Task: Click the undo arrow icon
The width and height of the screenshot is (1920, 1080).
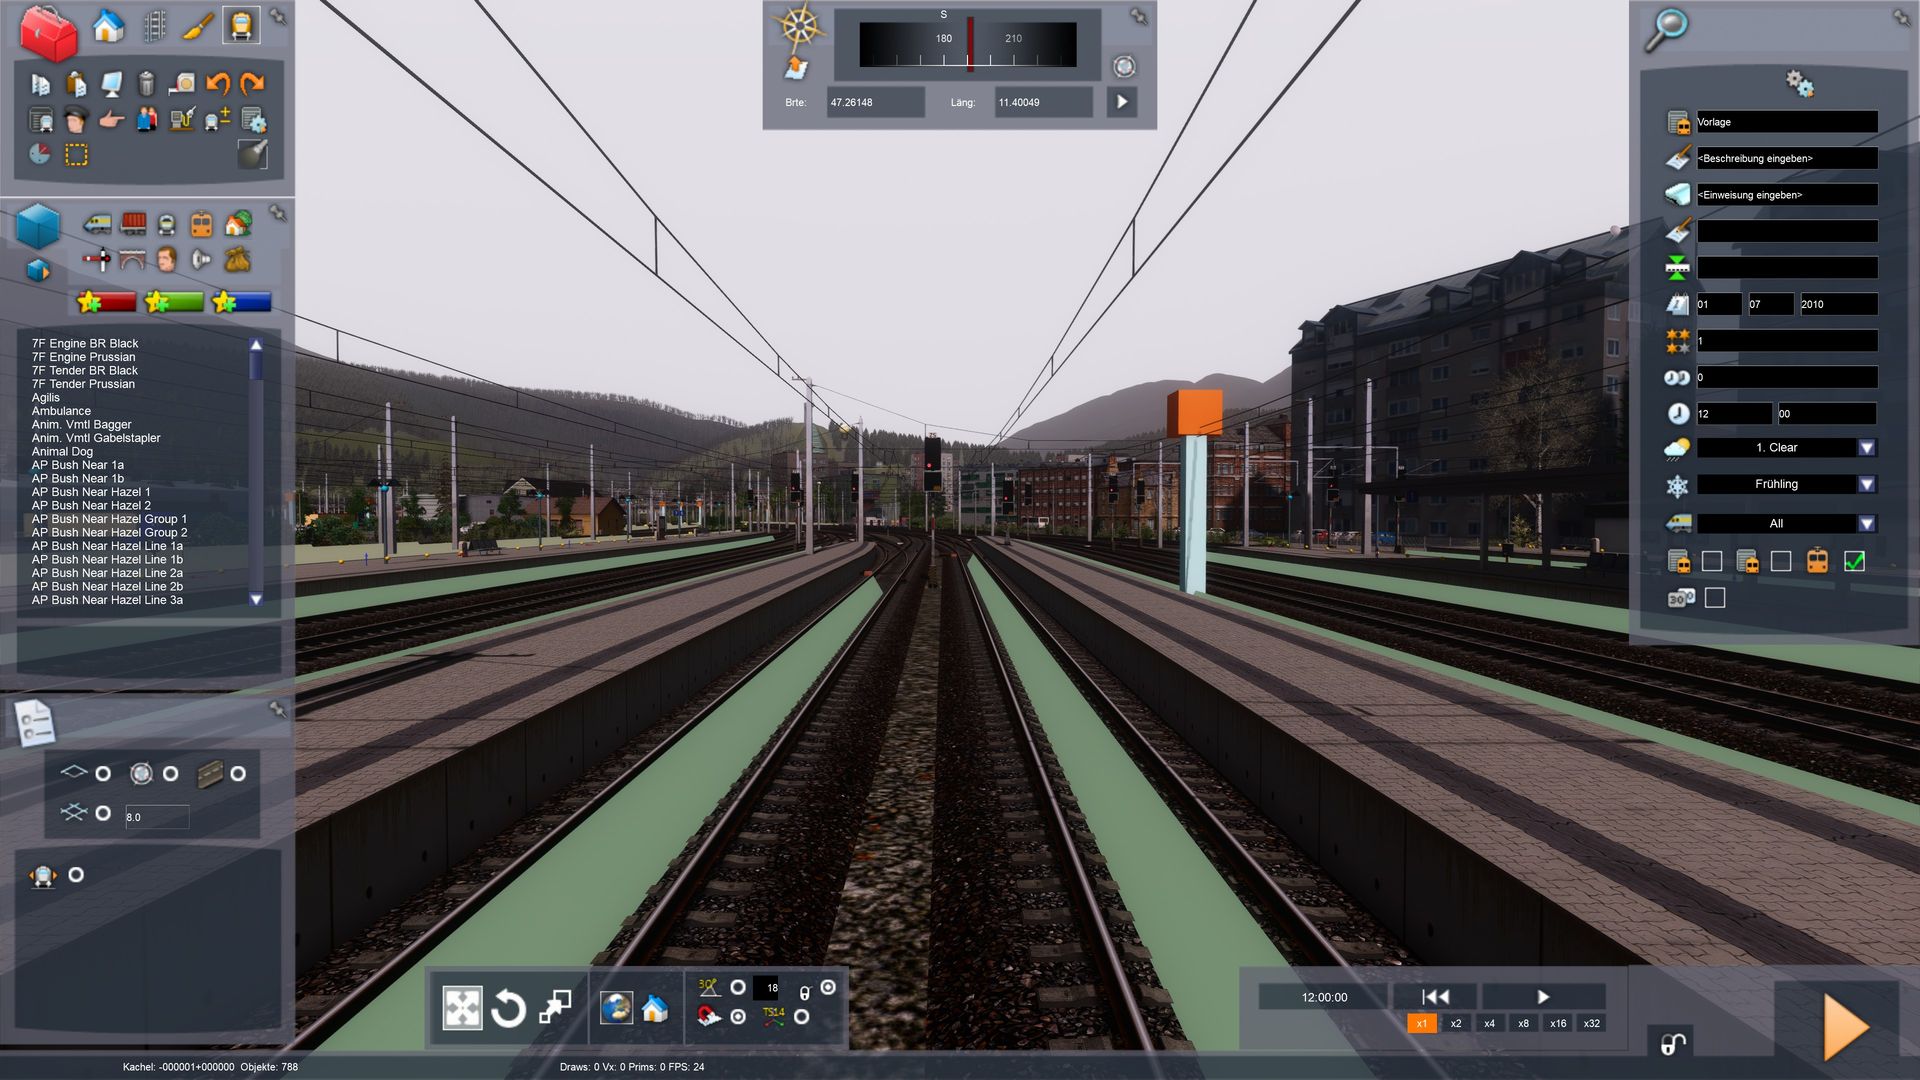Action: click(x=217, y=84)
